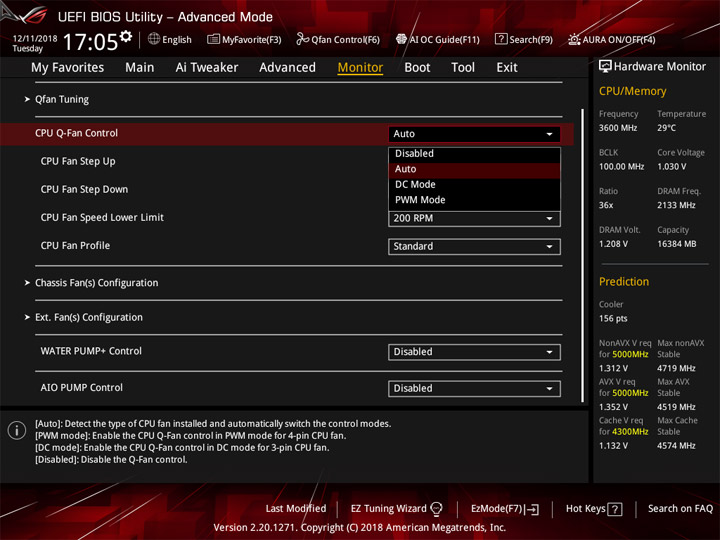Choose Disabled in the Q-Fan dropdown list
The image size is (720, 540).
coord(474,154)
